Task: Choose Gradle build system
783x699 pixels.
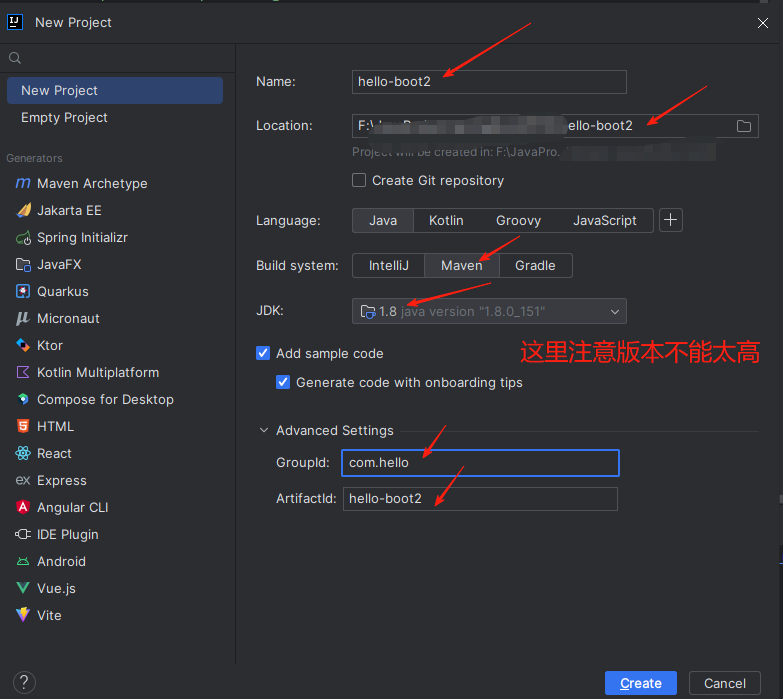Action: pos(535,266)
